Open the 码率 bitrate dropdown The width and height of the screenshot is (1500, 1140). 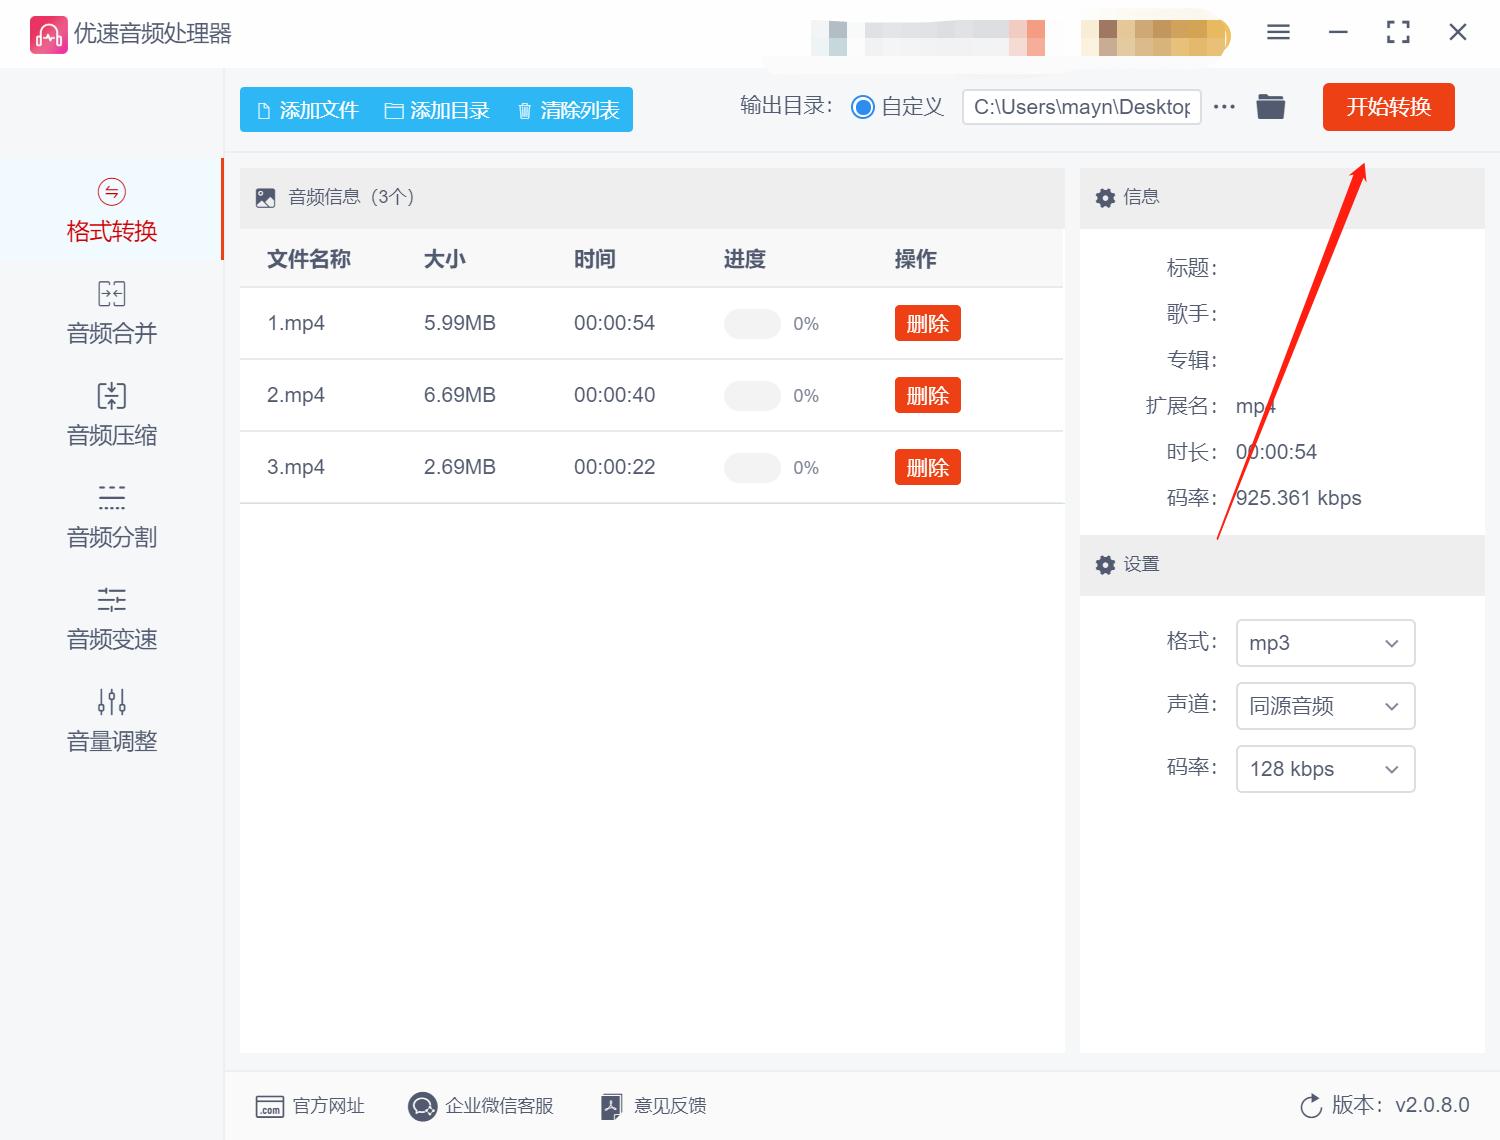click(x=1325, y=769)
